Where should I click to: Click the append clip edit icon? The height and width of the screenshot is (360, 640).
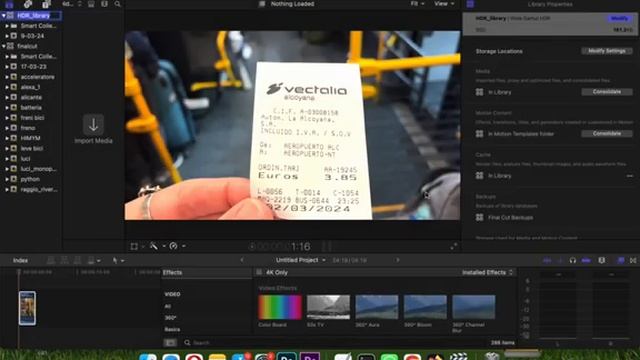[78, 260]
